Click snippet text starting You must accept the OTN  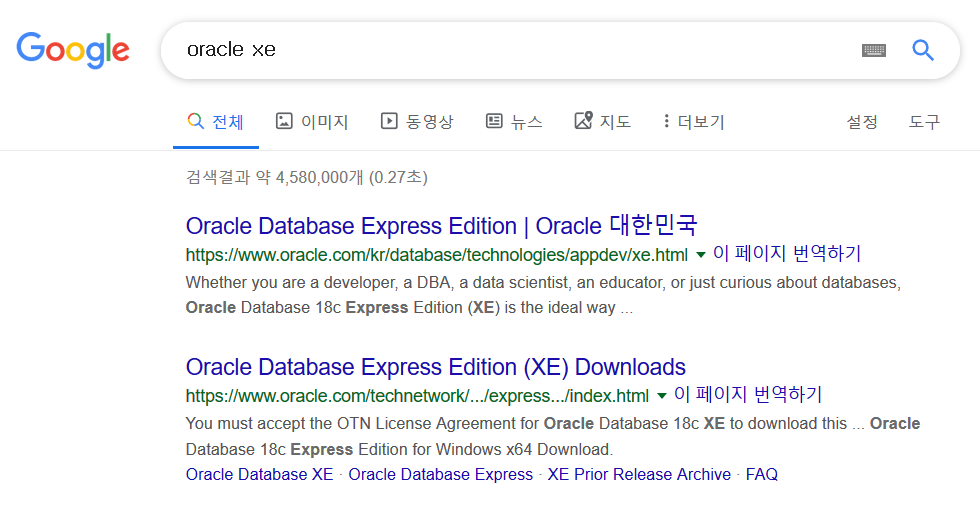552,436
